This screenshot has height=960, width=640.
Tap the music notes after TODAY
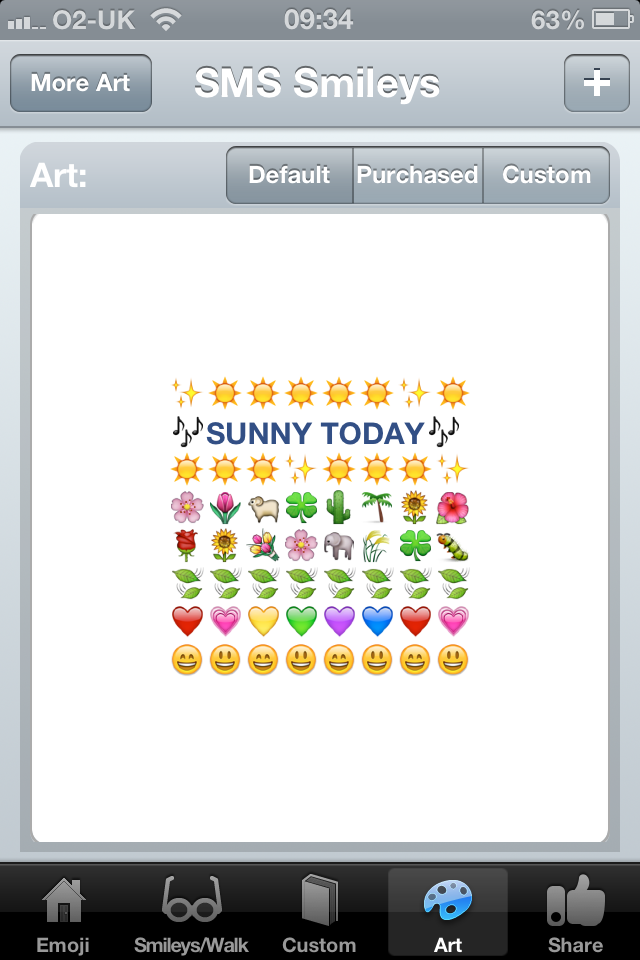pos(443,432)
